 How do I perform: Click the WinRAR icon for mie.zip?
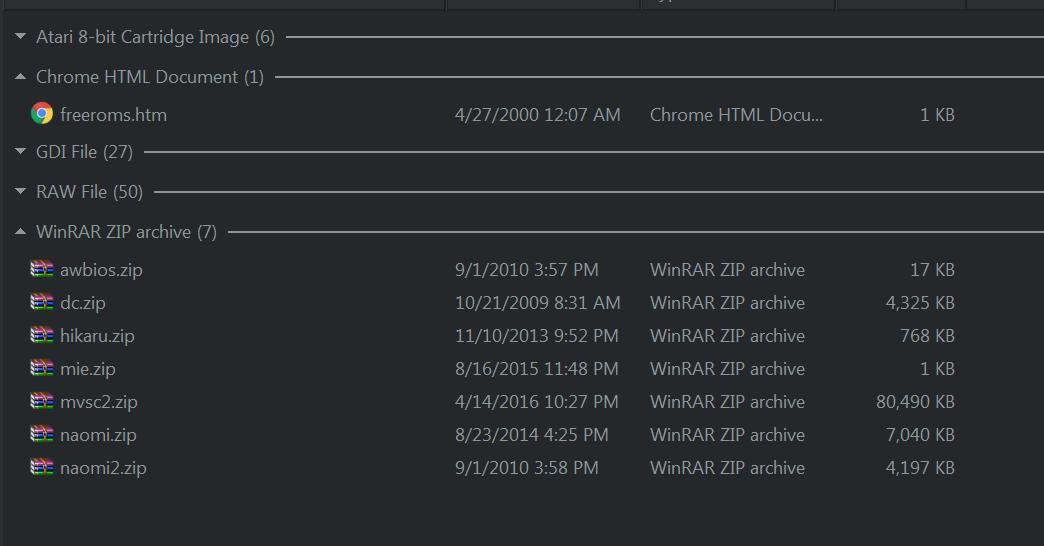[42, 368]
